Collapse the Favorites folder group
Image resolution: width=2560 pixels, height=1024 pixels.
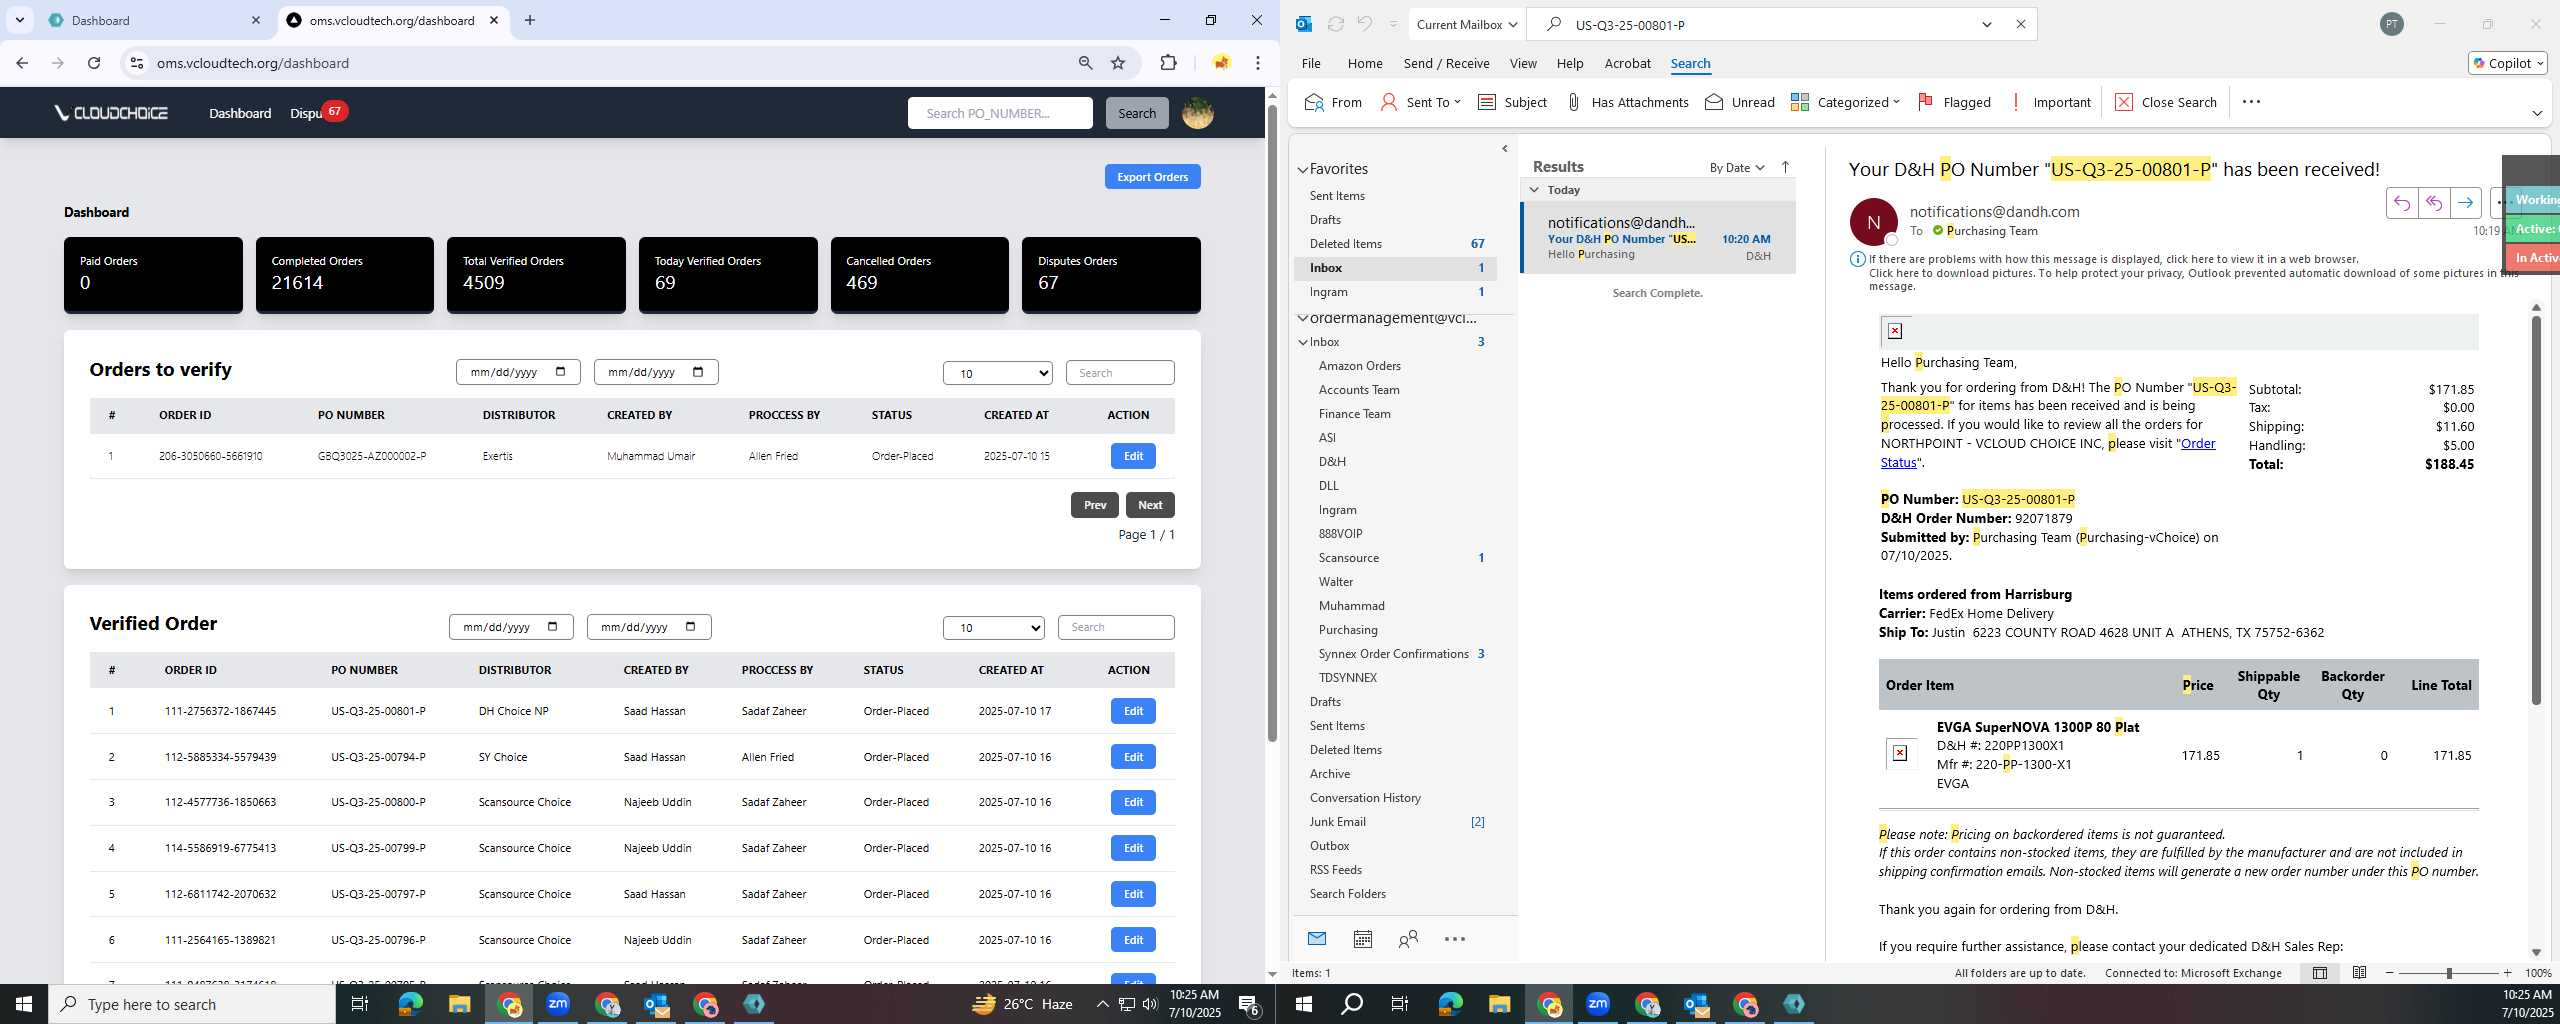pos(1303,169)
